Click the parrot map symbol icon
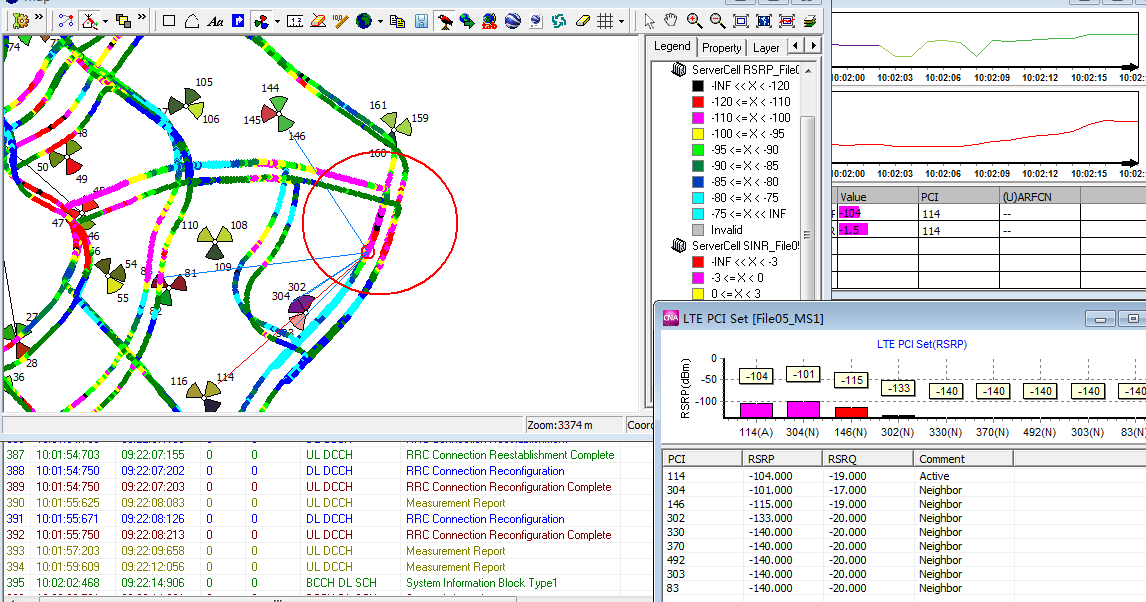1146x602 pixels. click(447, 19)
